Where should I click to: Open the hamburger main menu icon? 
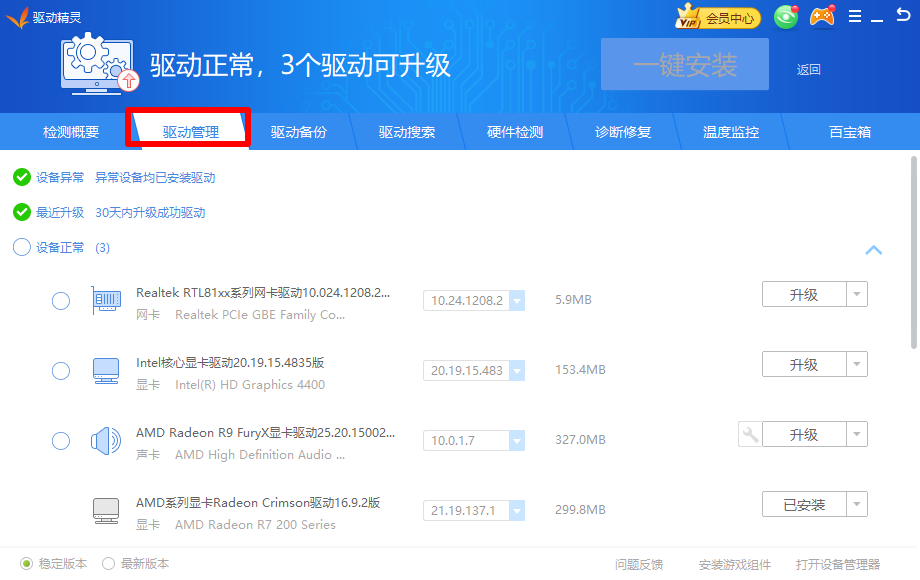[855, 17]
